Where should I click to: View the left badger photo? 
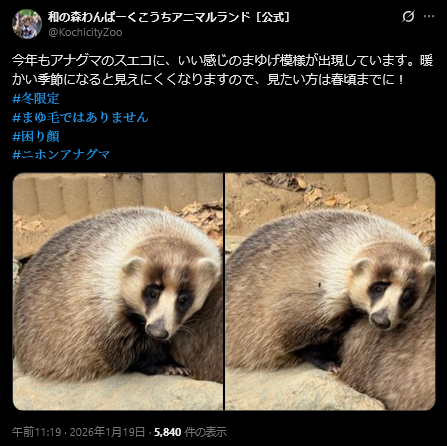[x=118, y=292]
